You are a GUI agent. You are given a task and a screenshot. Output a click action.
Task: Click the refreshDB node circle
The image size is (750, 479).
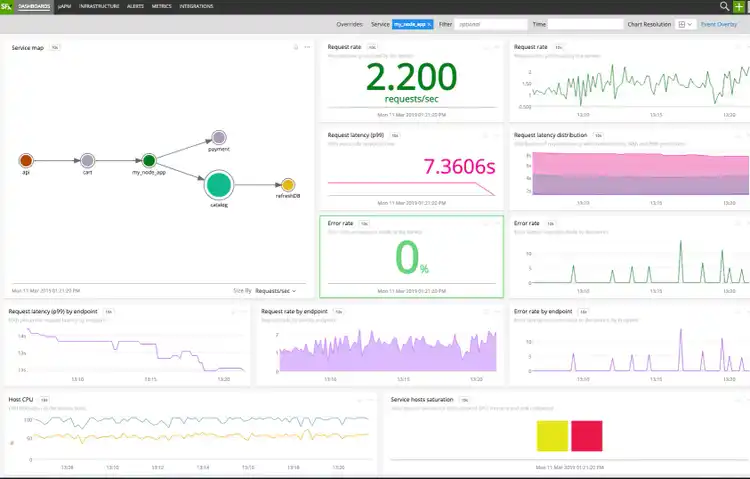pyautogui.click(x=287, y=184)
